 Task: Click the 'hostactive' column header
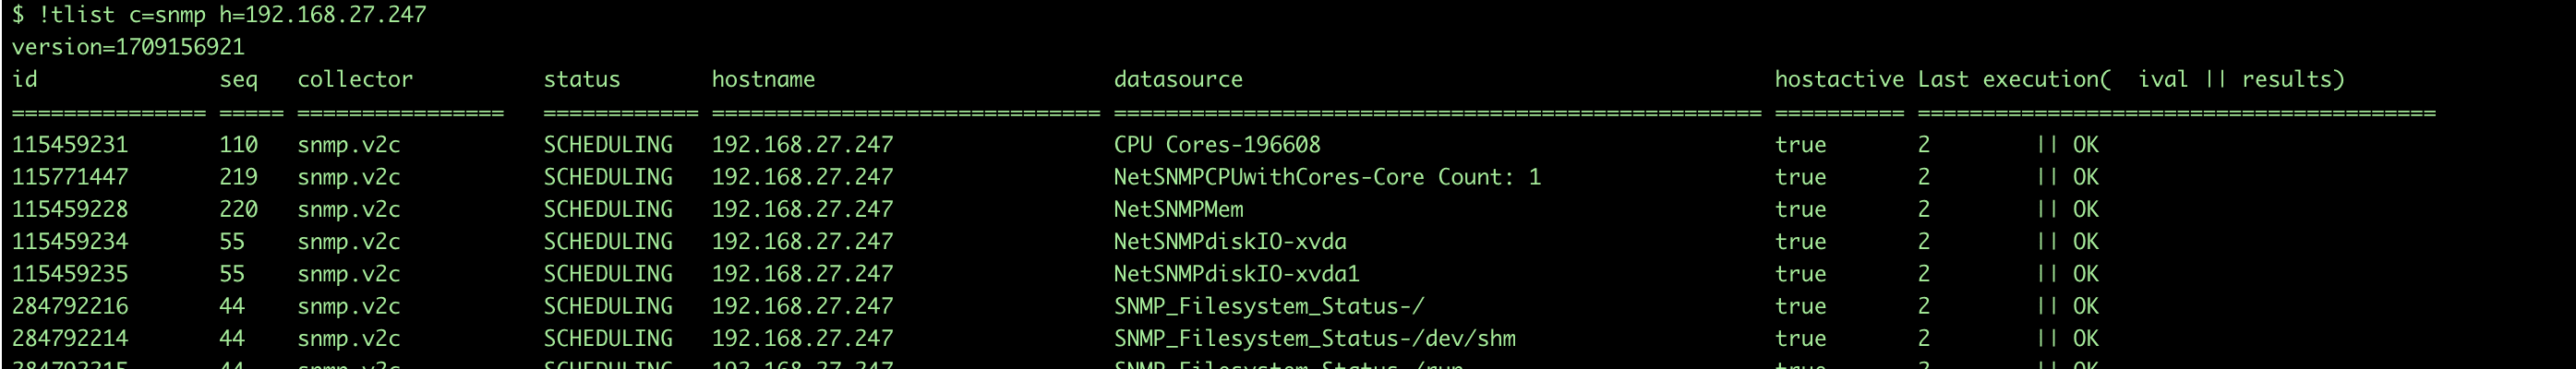(x=1839, y=79)
